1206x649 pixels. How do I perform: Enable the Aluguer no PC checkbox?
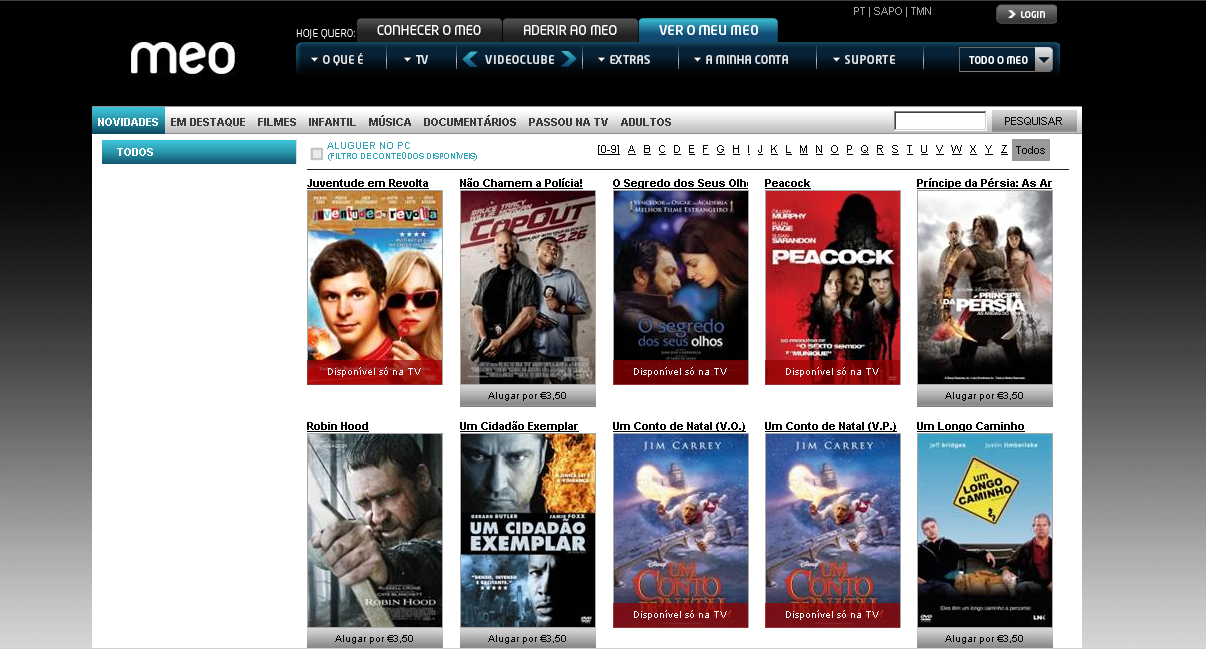316,154
